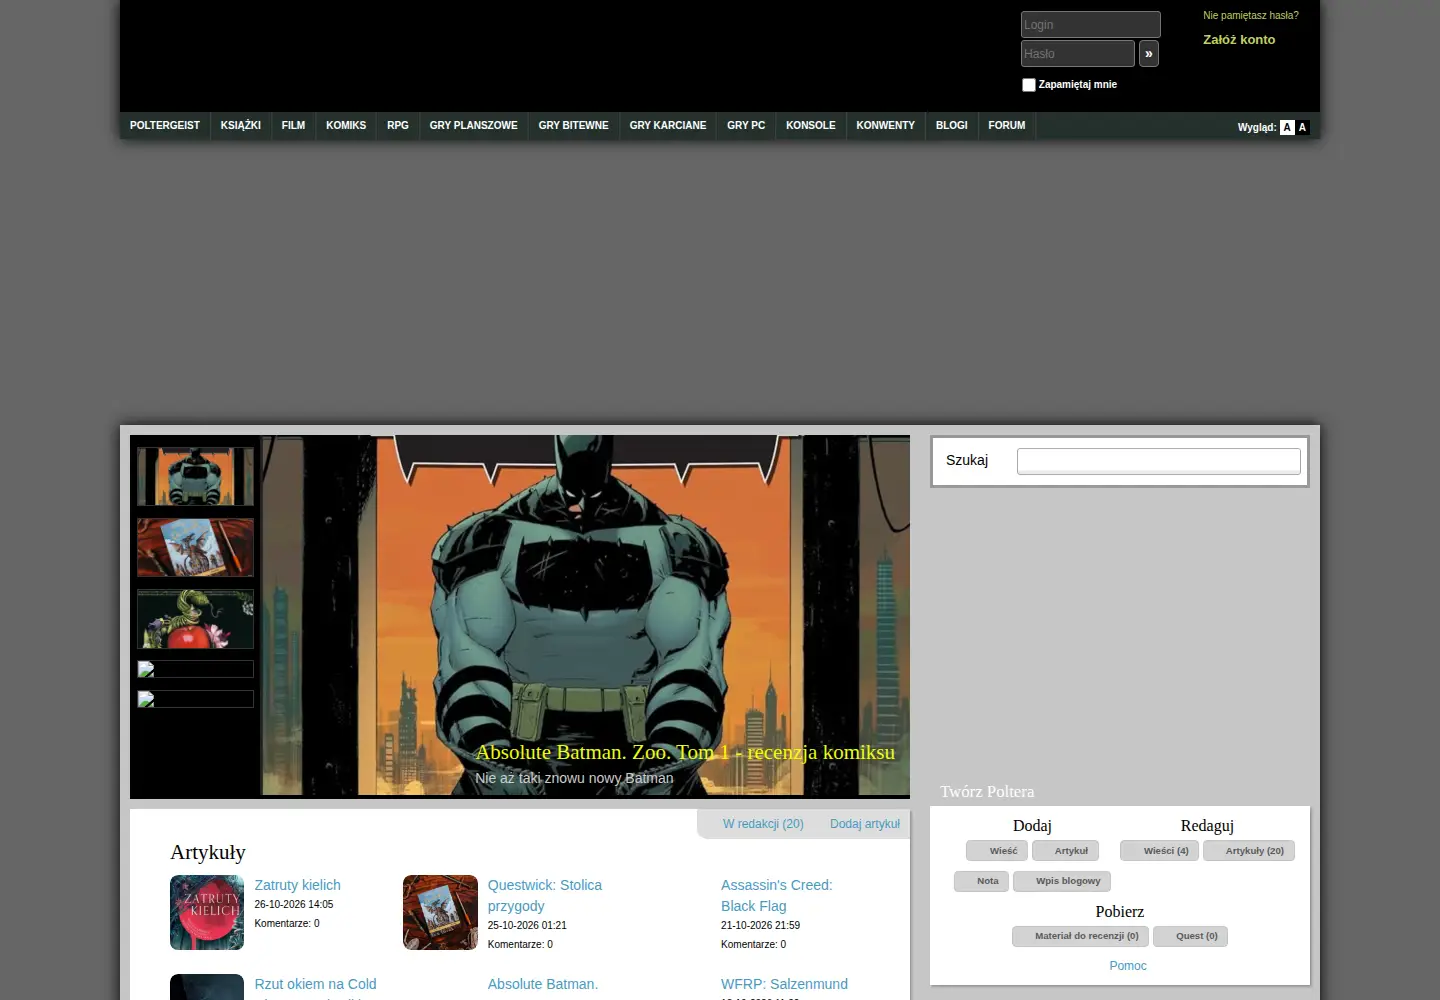Click the 'Wieść' add button
1440x1000 pixels.
click(997, 851)
